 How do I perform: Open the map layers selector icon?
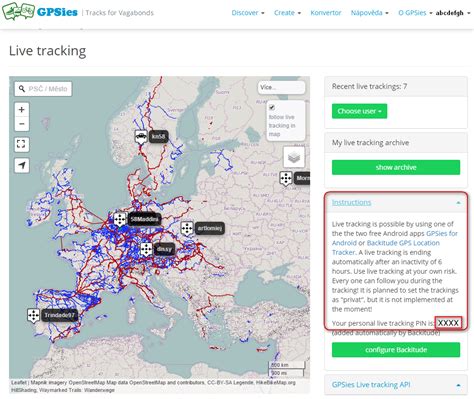point(294,157)
